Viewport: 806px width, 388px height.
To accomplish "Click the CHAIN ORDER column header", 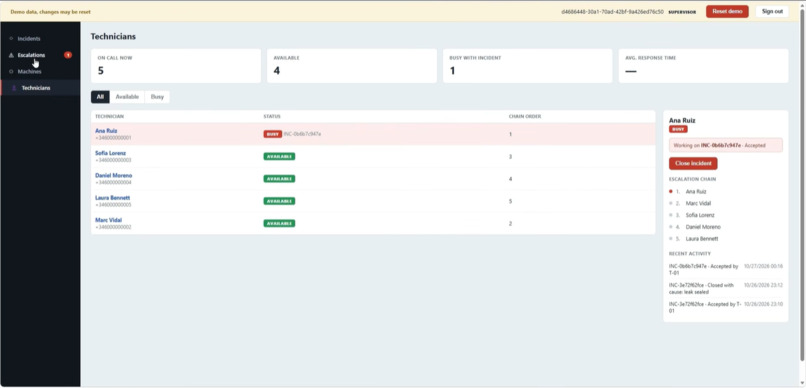I will (524, 117).
